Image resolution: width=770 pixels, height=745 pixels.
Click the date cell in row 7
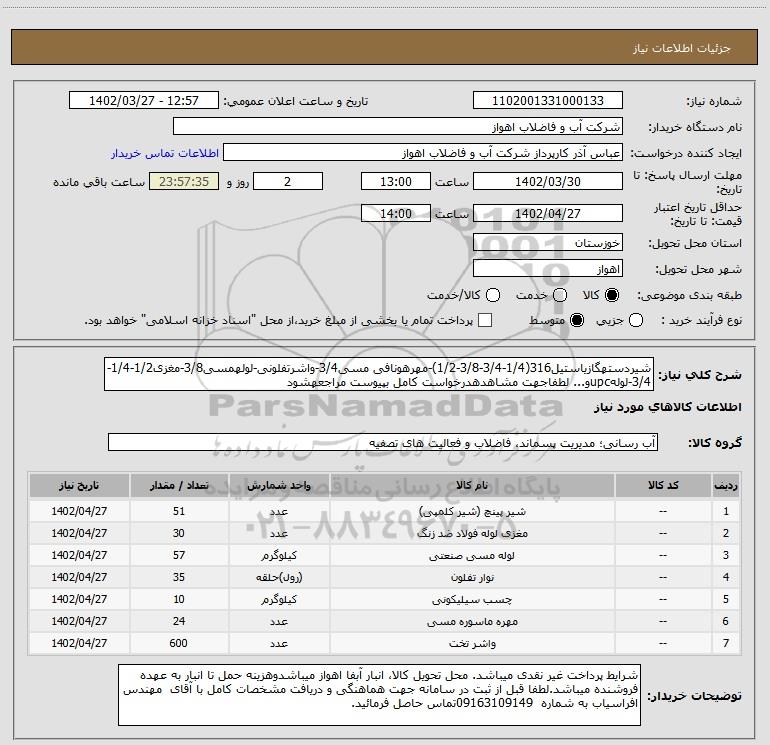point(79,643)
